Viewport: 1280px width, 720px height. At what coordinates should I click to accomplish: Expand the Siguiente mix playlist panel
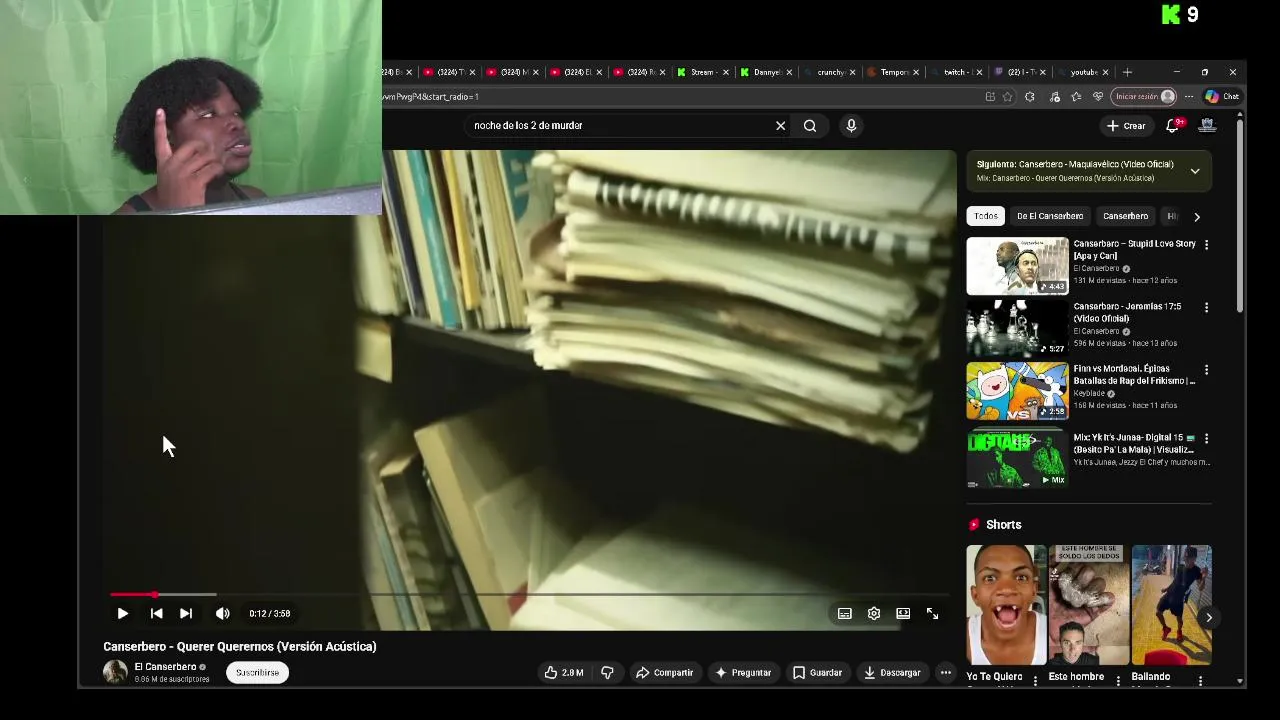1195,171
